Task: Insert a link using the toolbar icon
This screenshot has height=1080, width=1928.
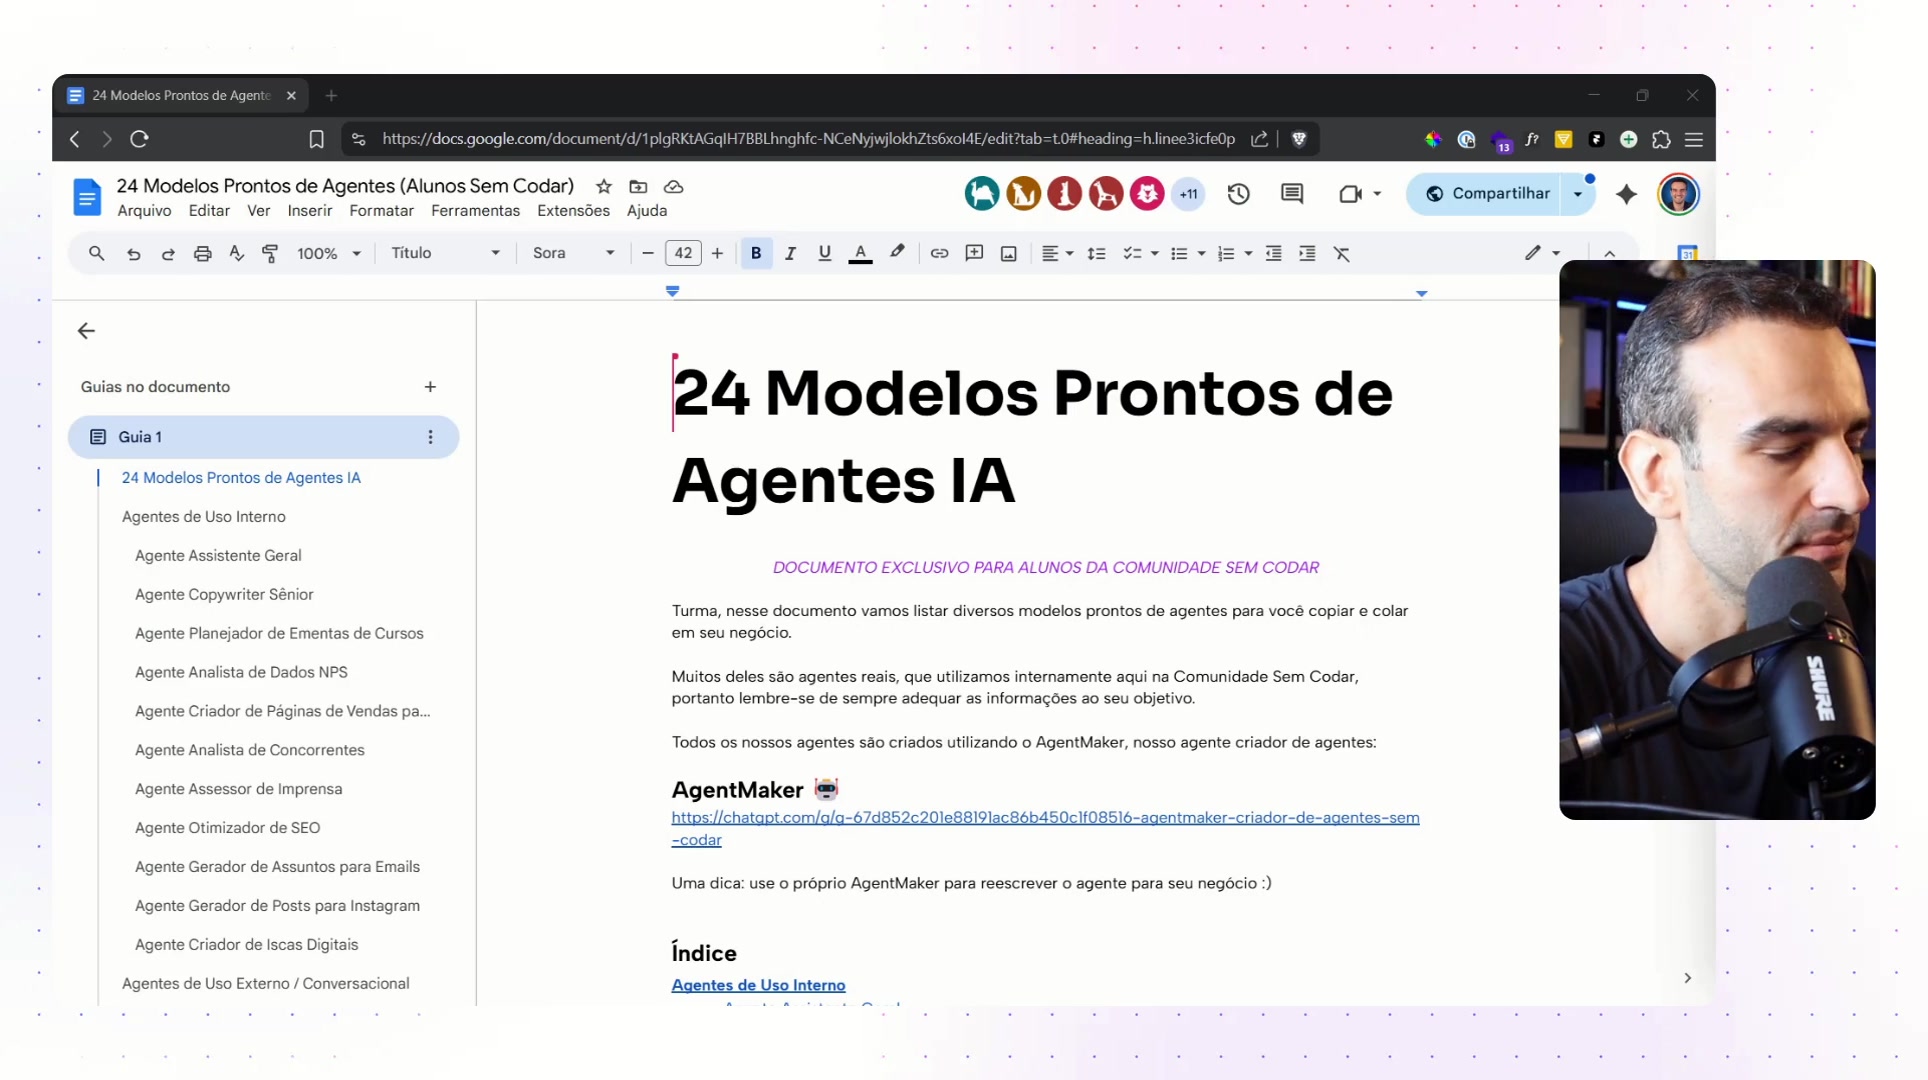Action: point(939,253)
